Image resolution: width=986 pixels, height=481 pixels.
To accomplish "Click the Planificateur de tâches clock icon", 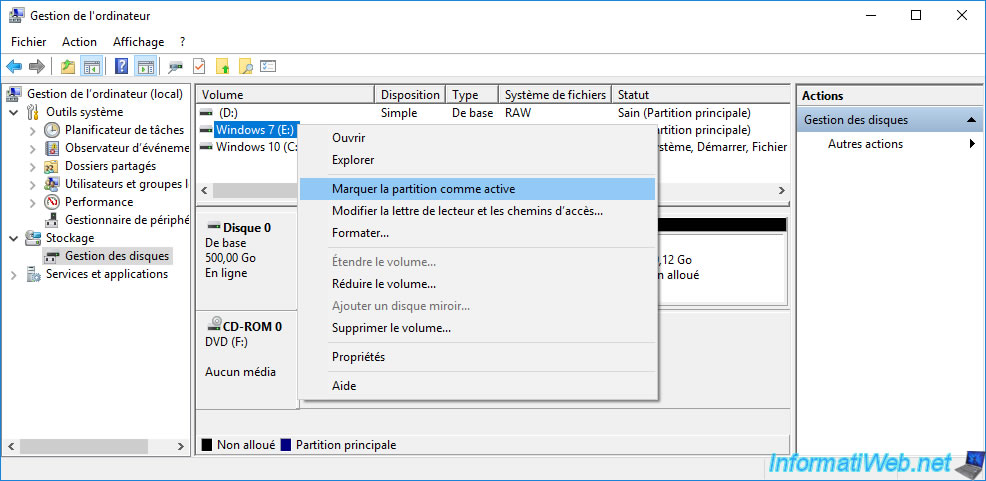I will (52, 130).
